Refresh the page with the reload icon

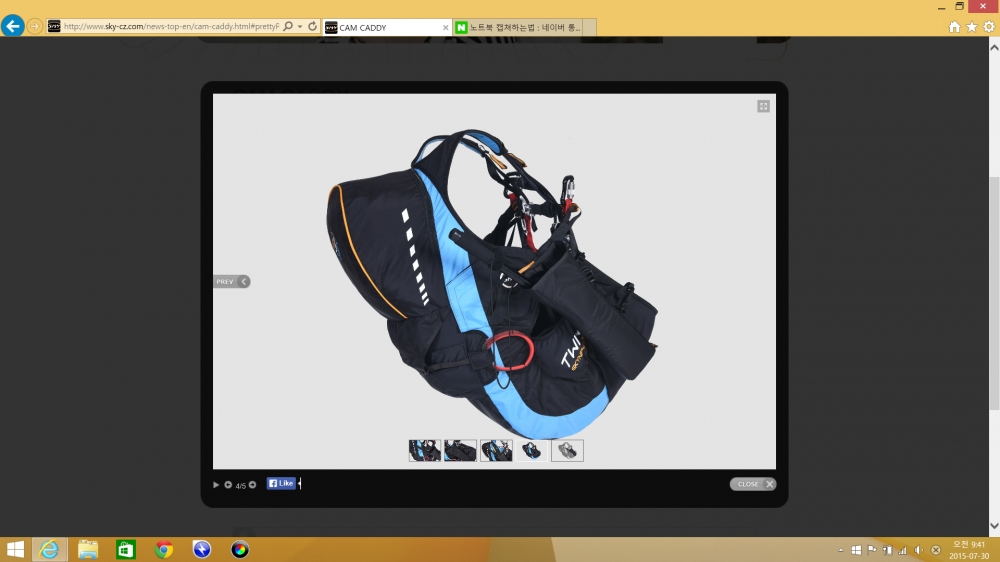pos(312,26)
